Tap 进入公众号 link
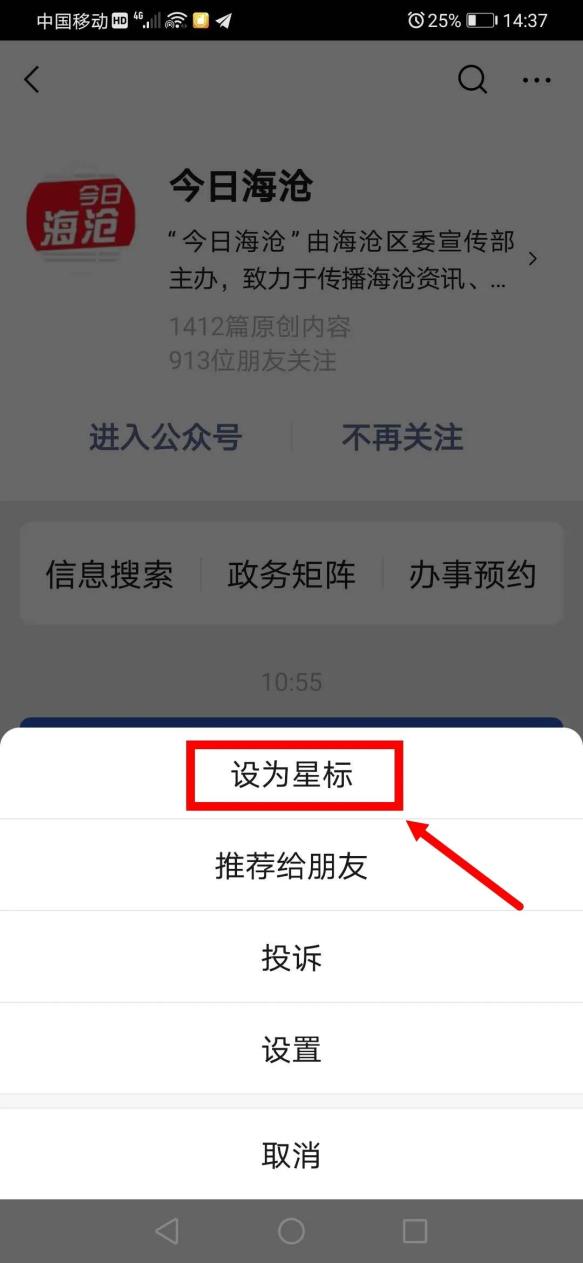583x1263 pixels. click(x=165, y=437)
